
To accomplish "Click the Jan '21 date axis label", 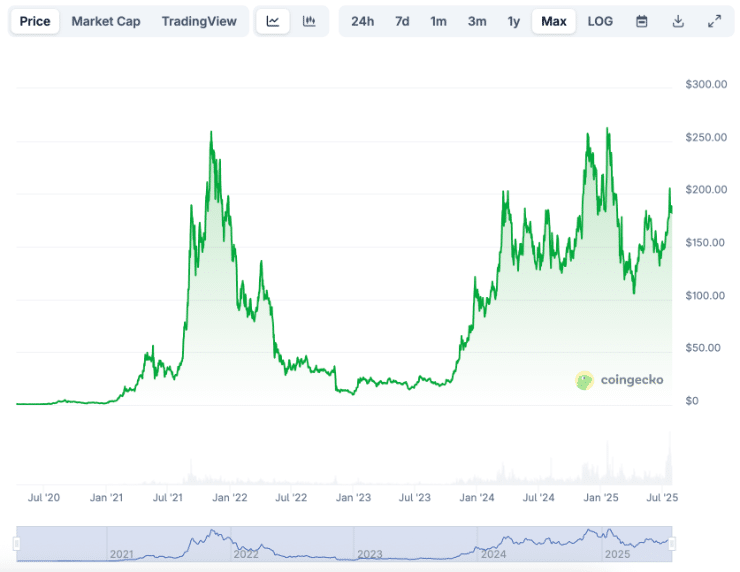I will (106, 497).
